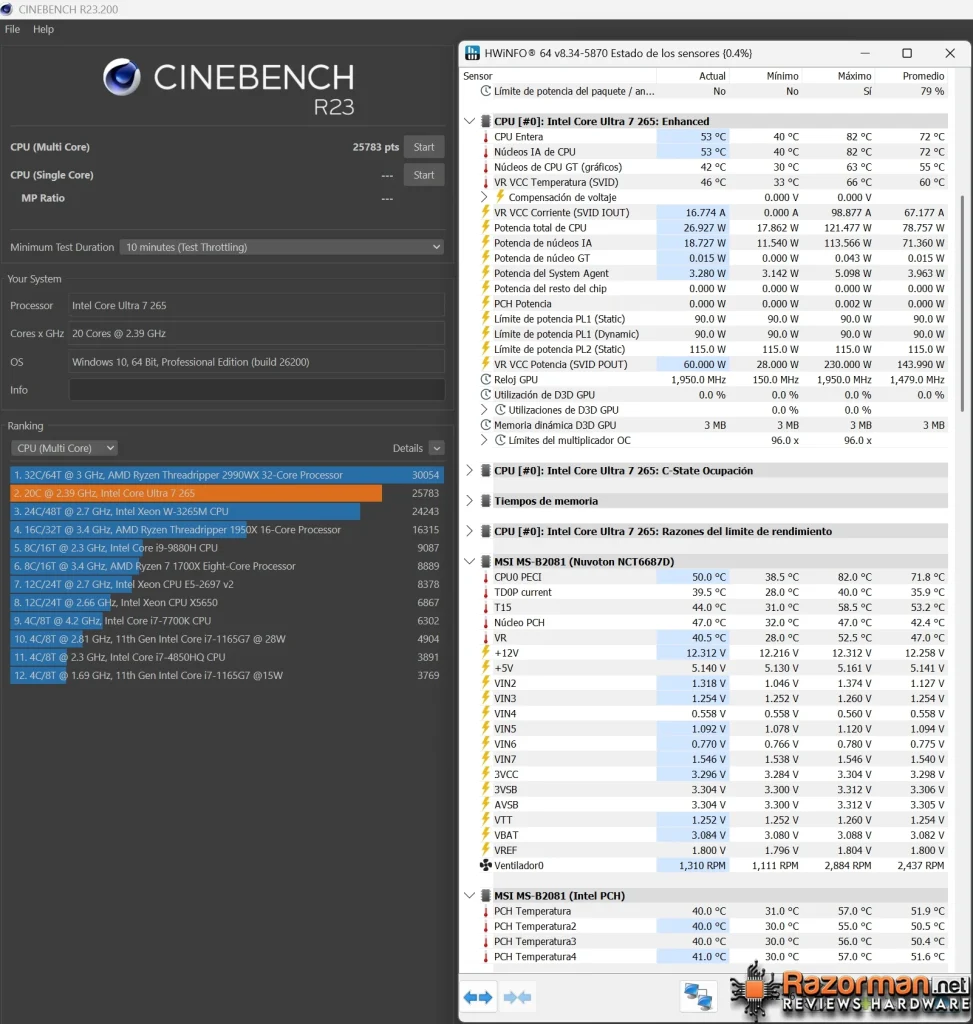
Task: Expand the Tiempos de memoria section
Action: pos(469,501)
